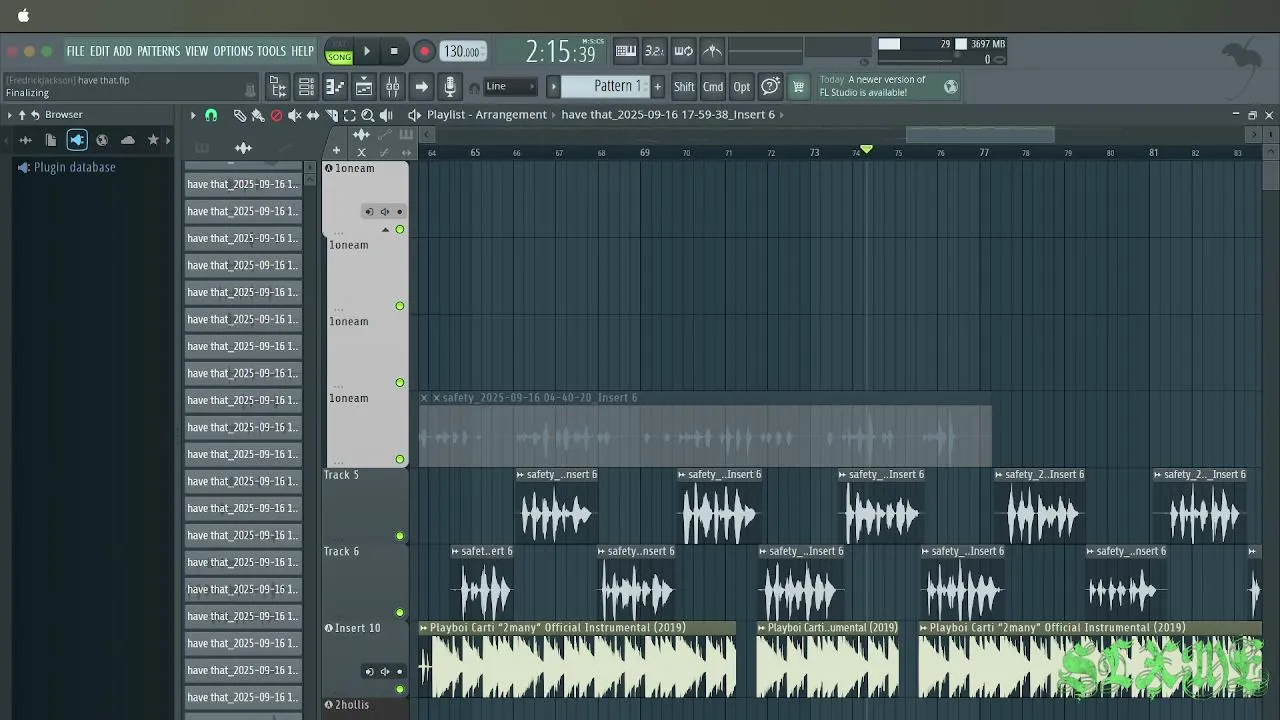Select the Draw pencil tool in playlist

point(240,115)
